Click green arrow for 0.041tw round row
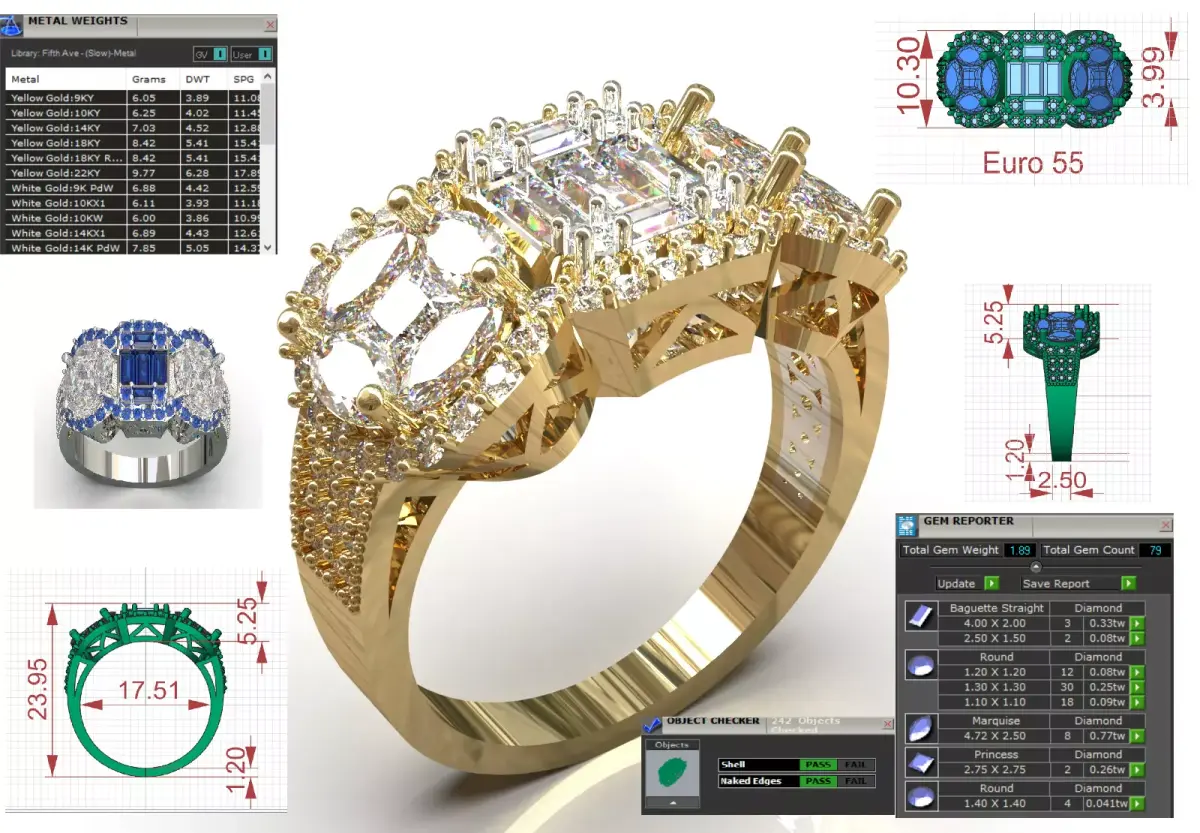This screenshot has height=833, width=1200. pos(1137,804)
